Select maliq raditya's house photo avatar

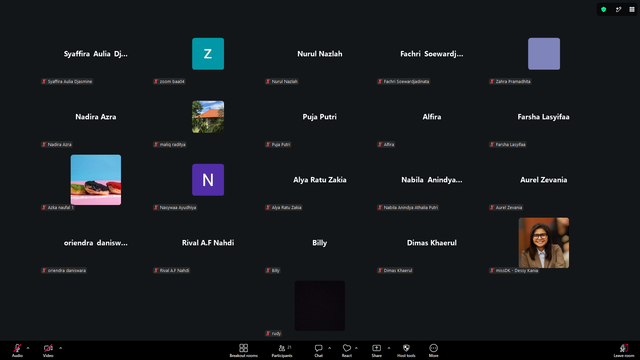[x=208, y=117]
